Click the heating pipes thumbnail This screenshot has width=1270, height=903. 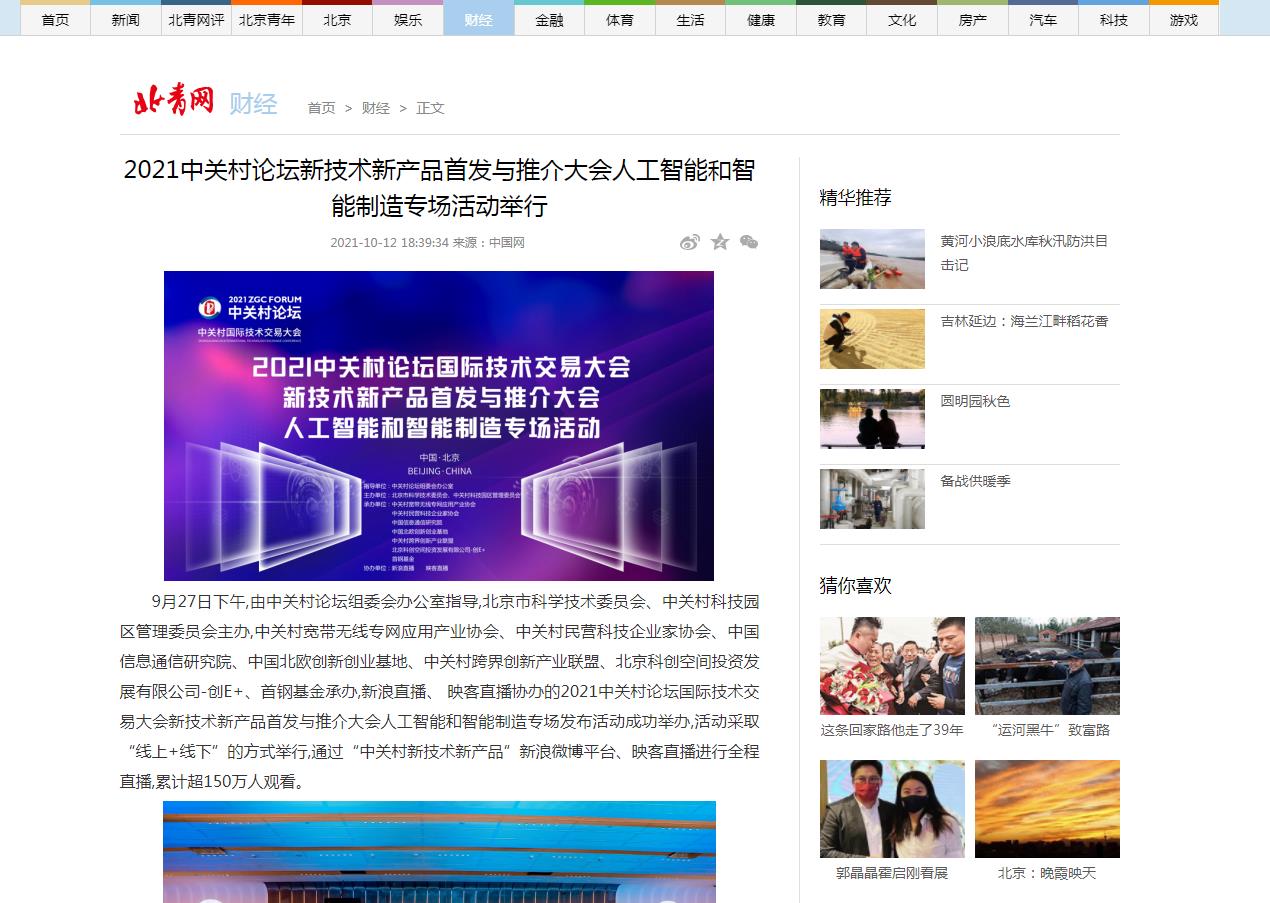click(872, 499)
